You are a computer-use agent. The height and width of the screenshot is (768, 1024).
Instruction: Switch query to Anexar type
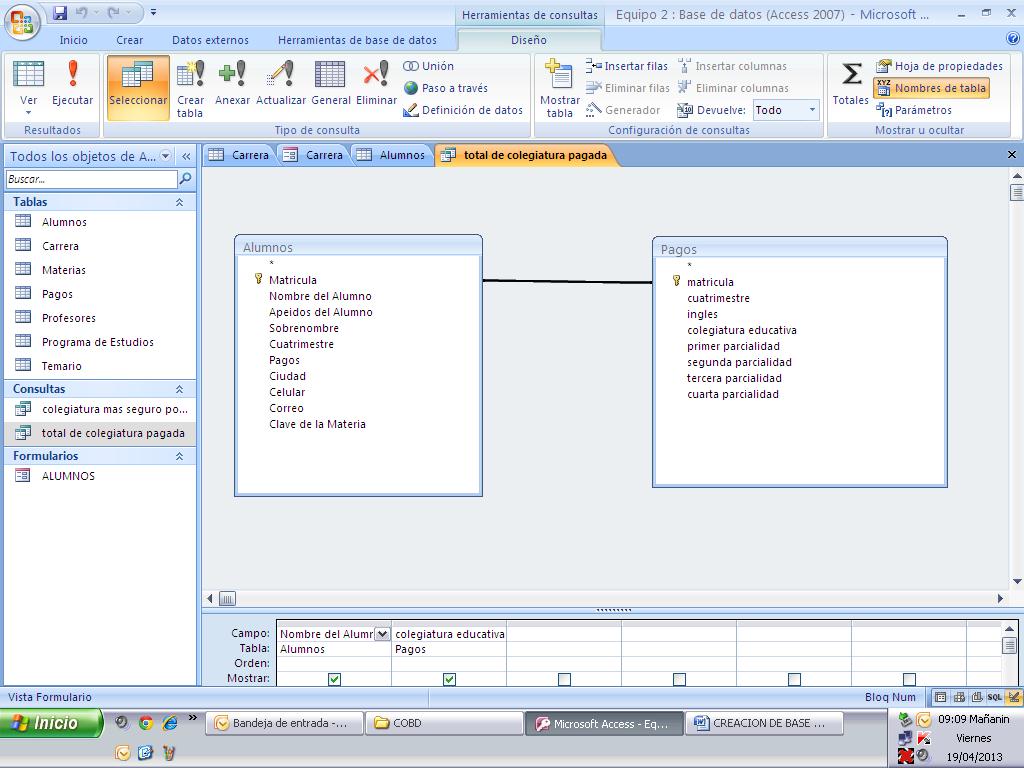232,87
